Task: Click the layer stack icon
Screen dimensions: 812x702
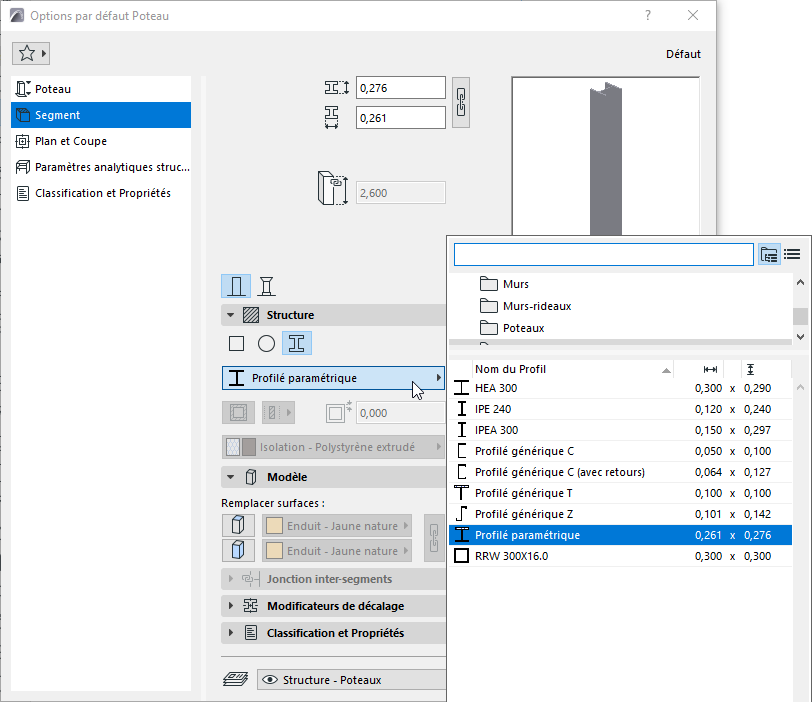Action: tap(236, 679)
